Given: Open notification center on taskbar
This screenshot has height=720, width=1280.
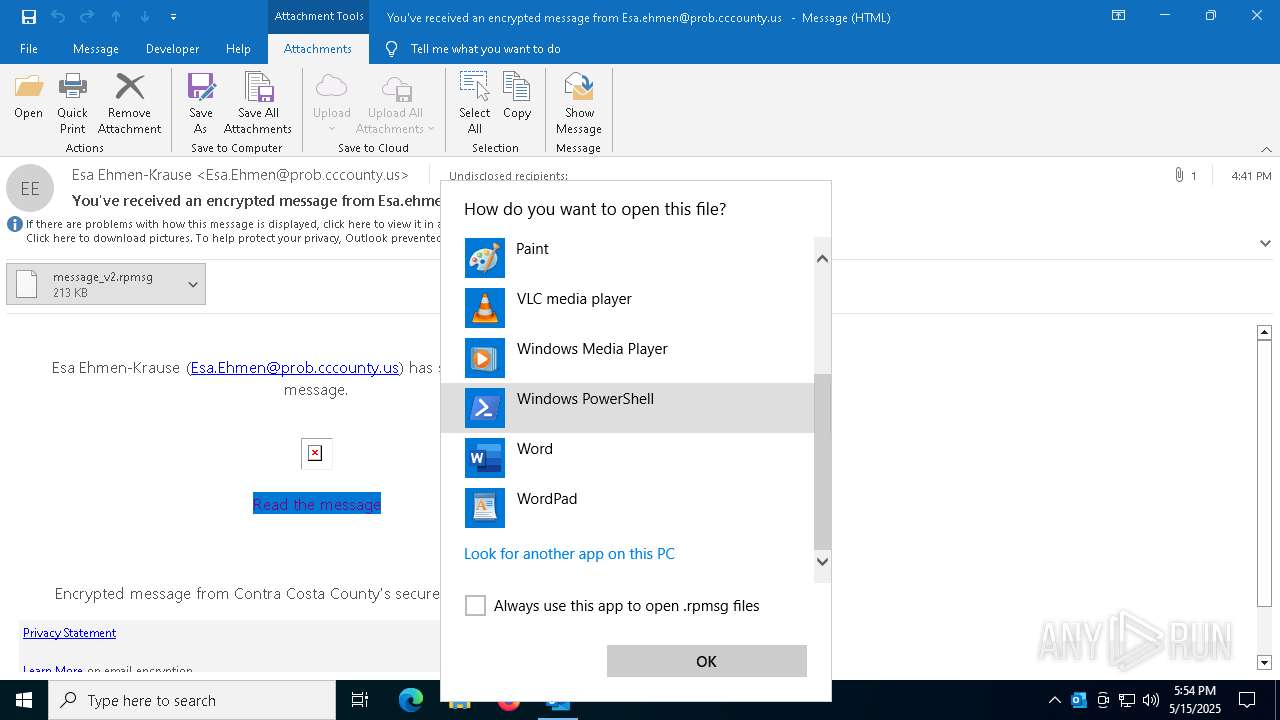Looking at the screenshot, I should [1247, 700].
